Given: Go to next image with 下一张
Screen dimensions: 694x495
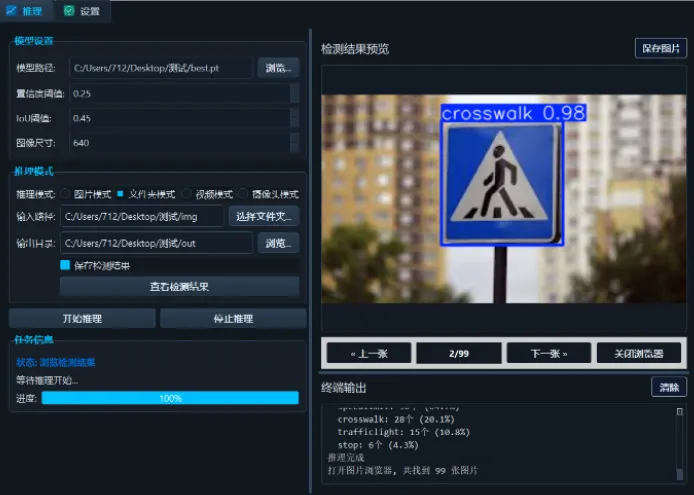Looking at the screenshot, I should pyautogui.click(x=549, y=353).
